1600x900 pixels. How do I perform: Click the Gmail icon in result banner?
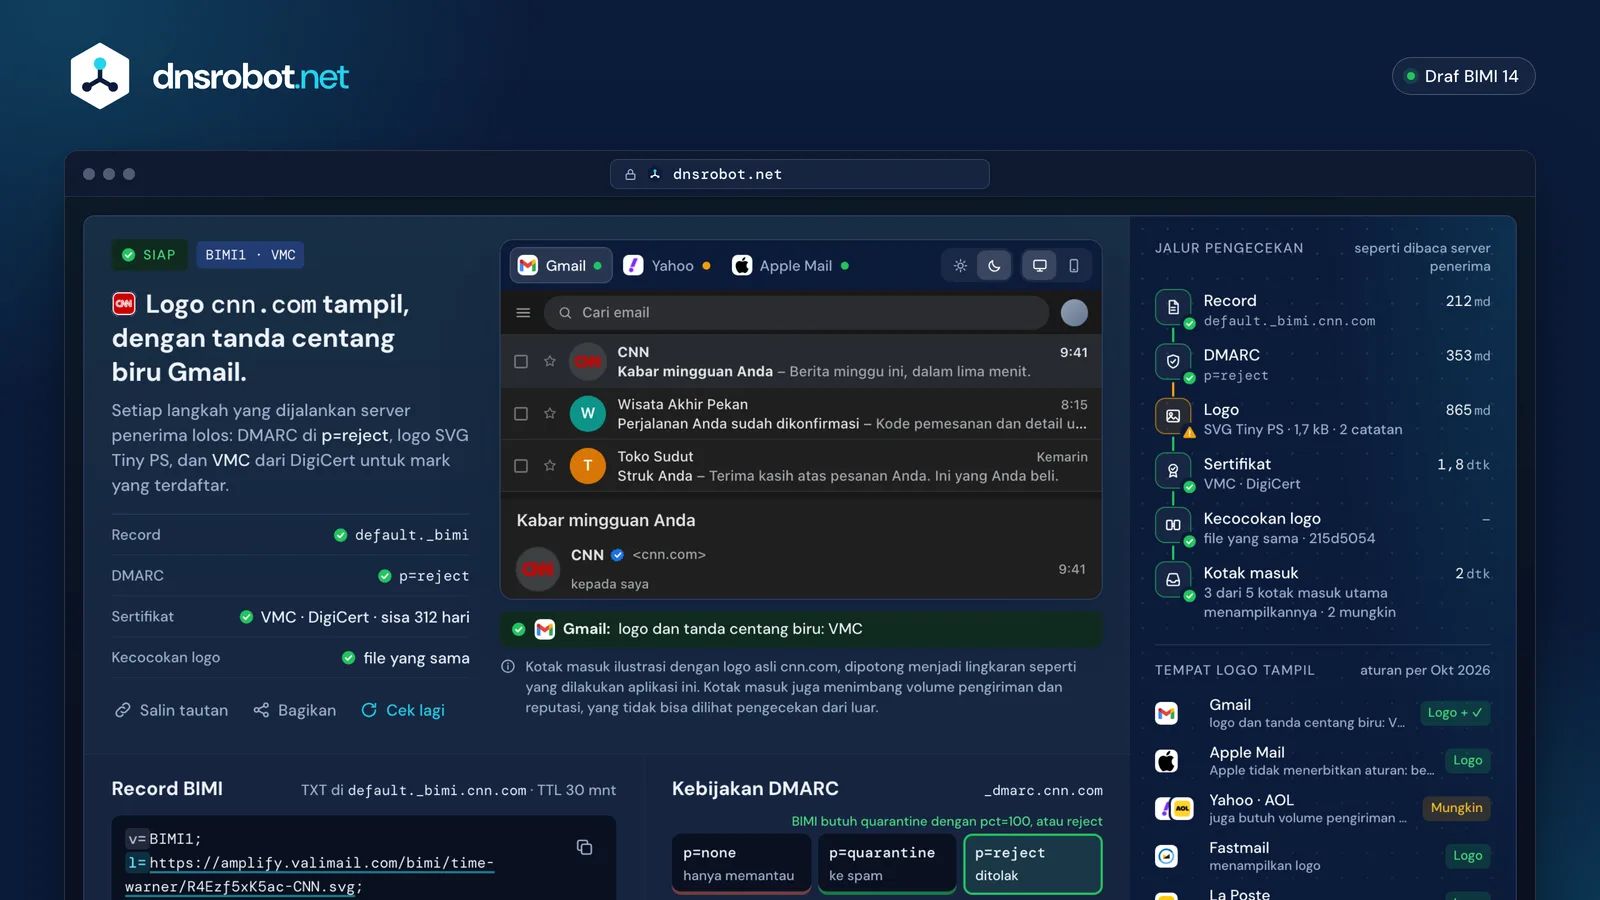coord(545,629)
